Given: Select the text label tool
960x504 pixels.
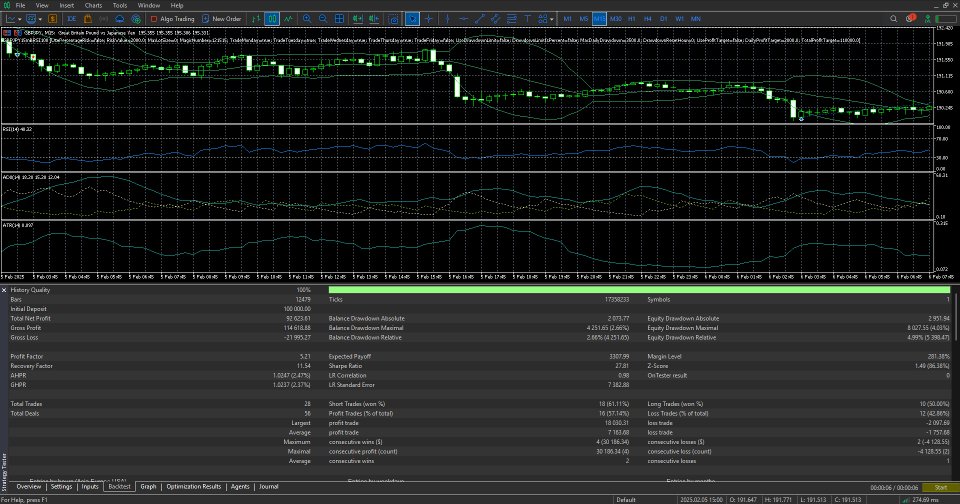Looking at the screenshot, I should click(527, 19).
